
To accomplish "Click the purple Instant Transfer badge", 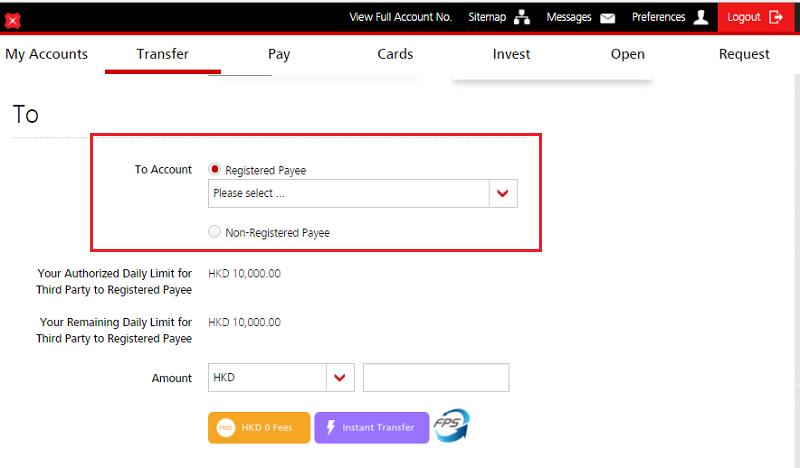I will [371, 427].
